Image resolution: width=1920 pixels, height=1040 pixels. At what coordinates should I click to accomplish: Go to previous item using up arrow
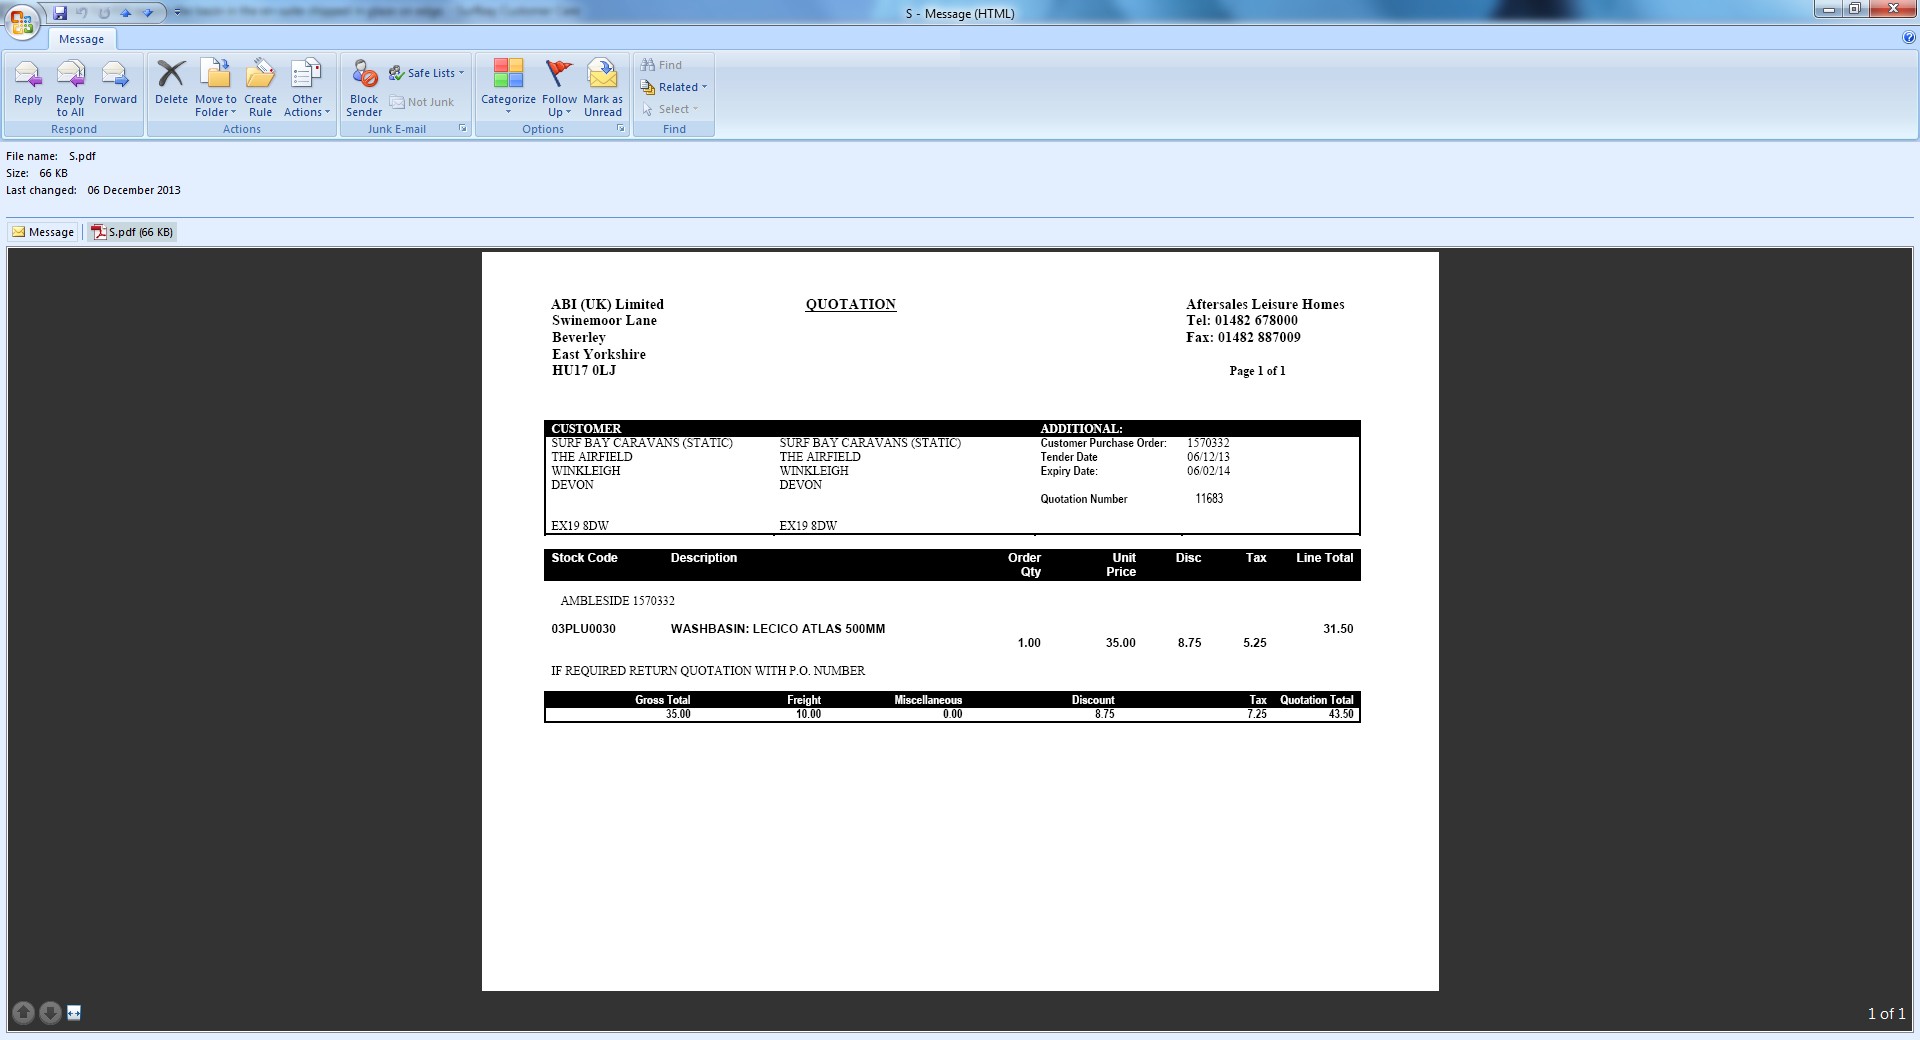pyautogui.click(x=126, y=13)
